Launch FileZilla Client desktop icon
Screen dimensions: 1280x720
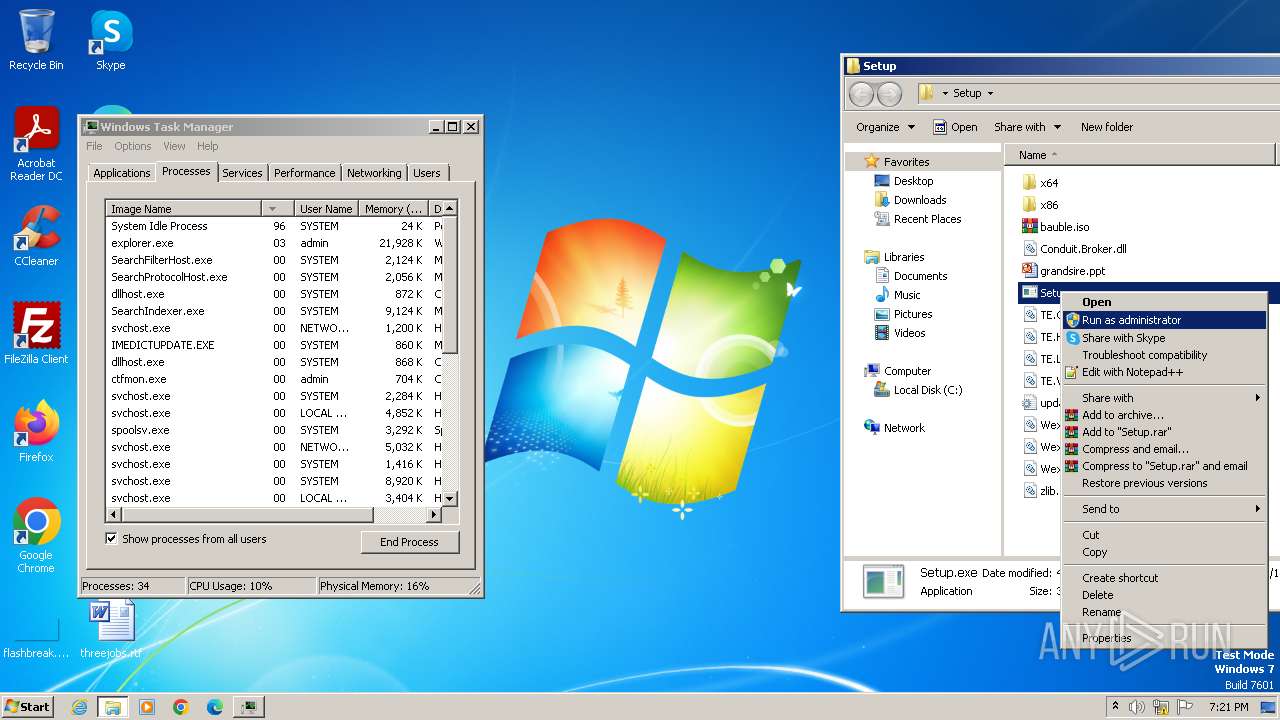point(36,333)
